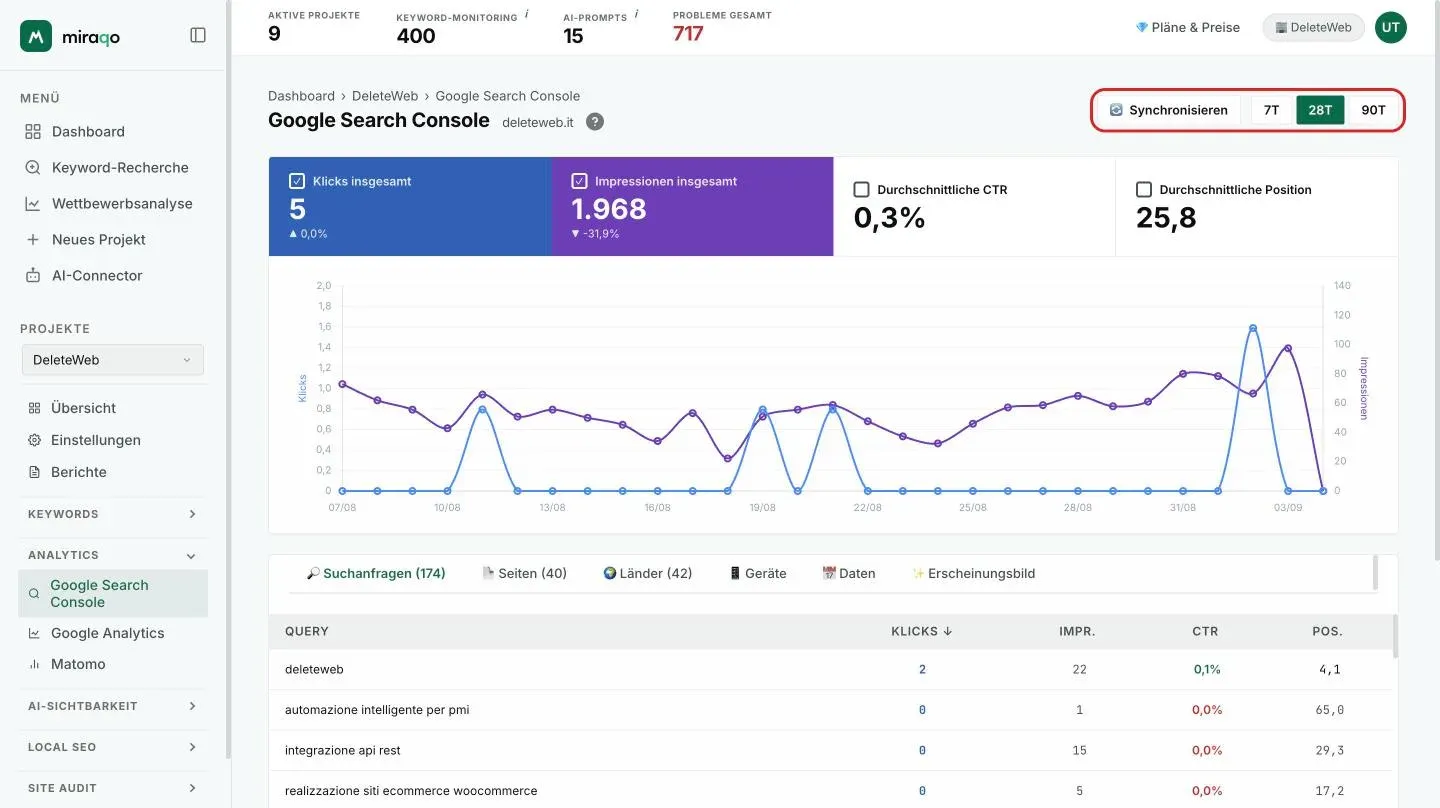Click the query 'automazione intelligente per pmi'
1440x808 pixels.
click(x=377, y=710)
